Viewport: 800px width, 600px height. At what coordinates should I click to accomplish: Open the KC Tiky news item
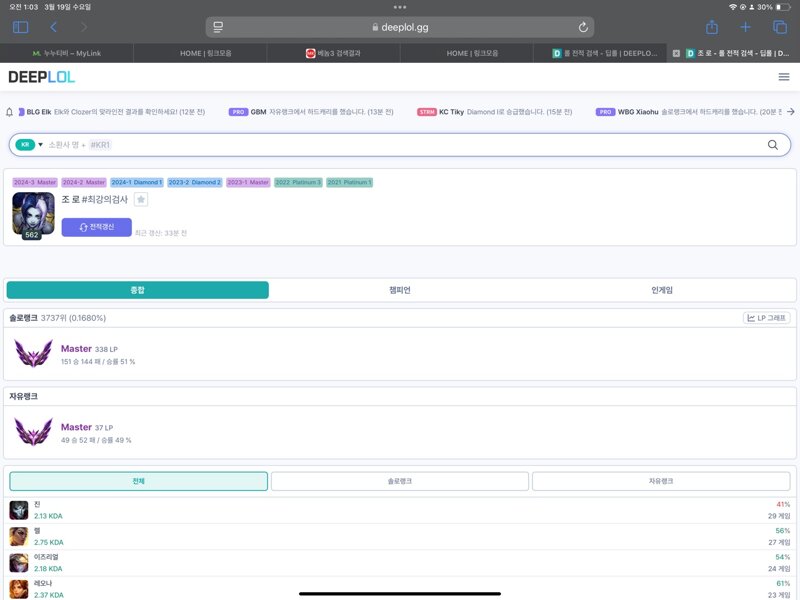(494, 112)
